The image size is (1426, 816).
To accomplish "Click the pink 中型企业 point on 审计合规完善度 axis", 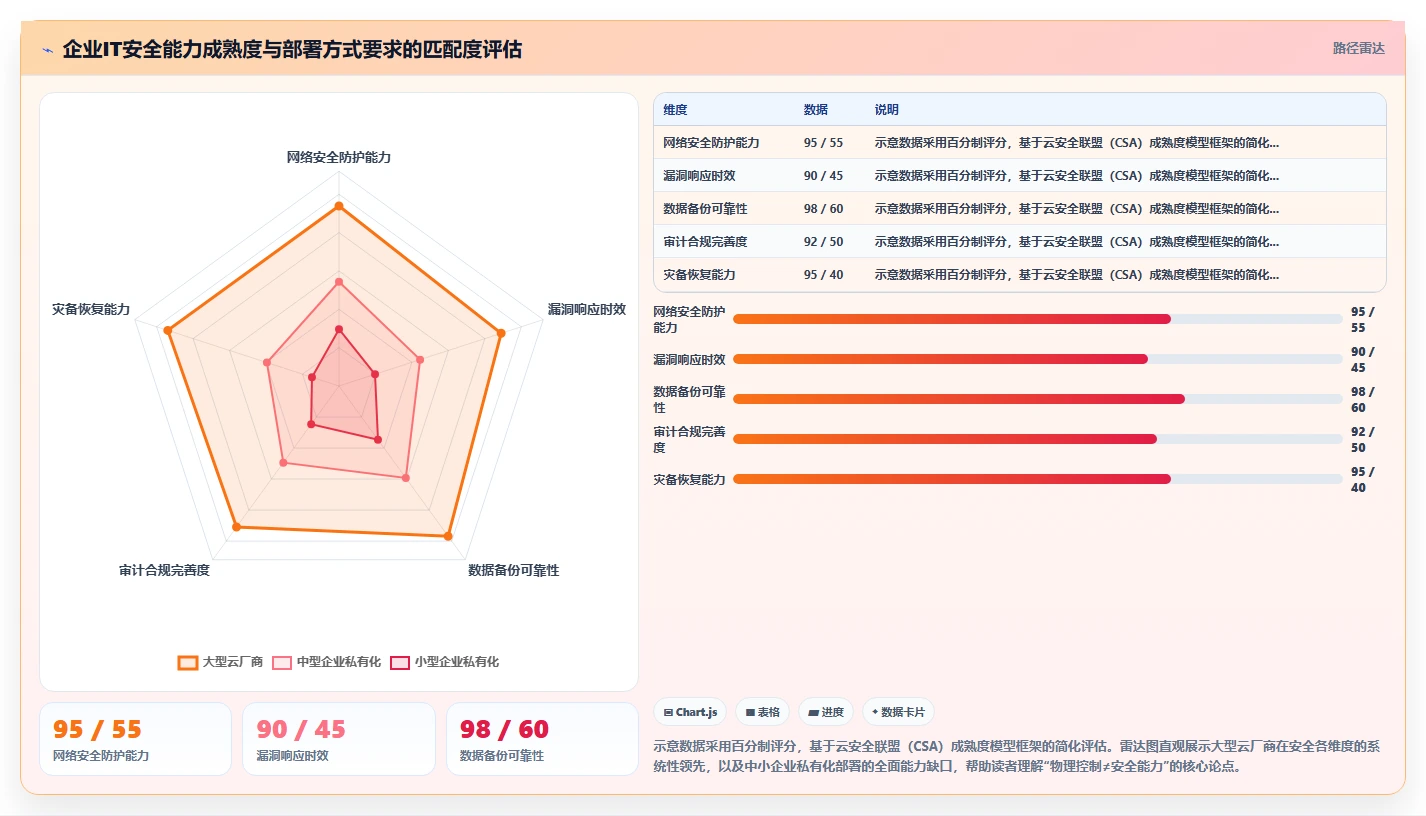I will [x=283, y=463].
